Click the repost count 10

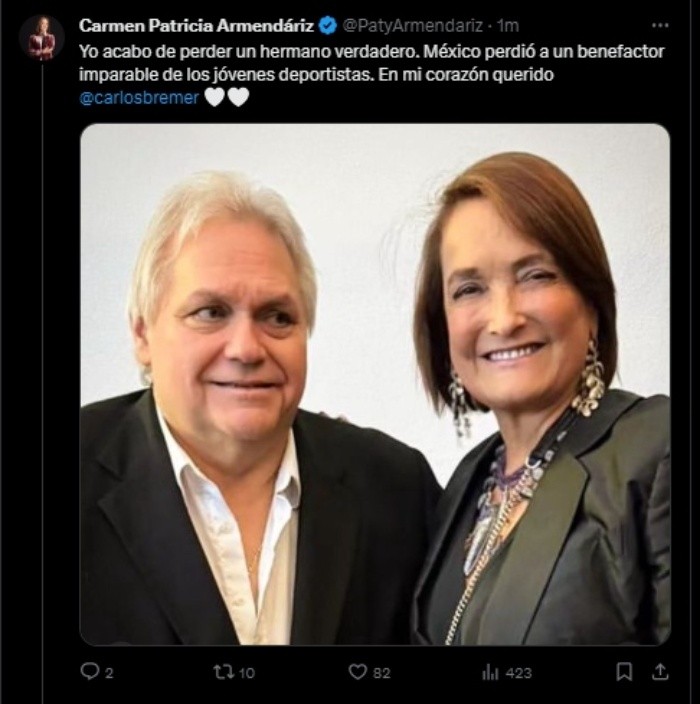(x=246, y=673)
